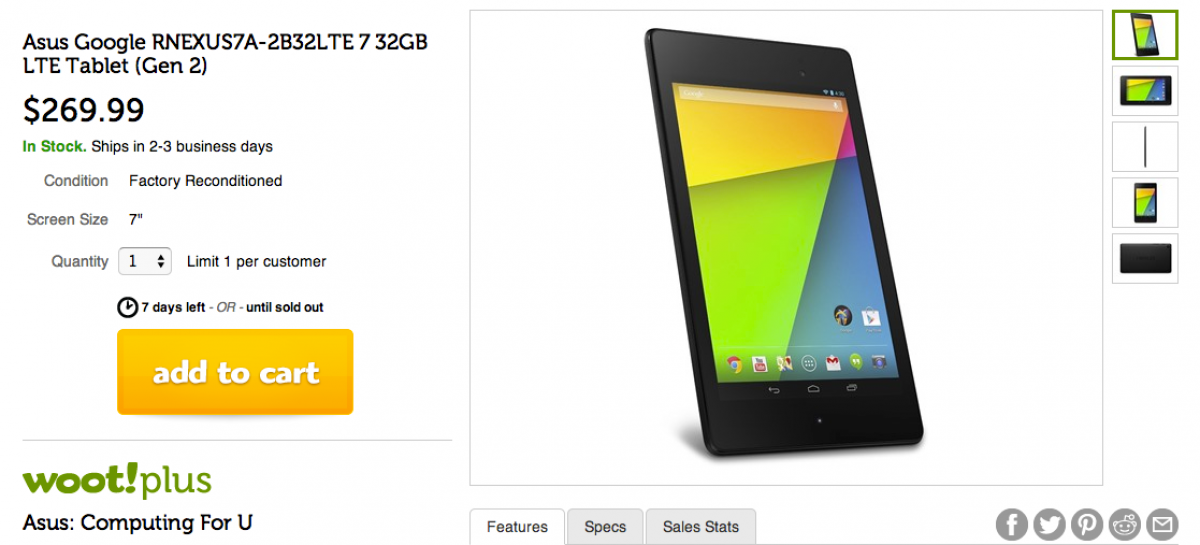This screenshot has width=1200, height=545.
Task: Select the Features tab
Action: tap(517, 526)
